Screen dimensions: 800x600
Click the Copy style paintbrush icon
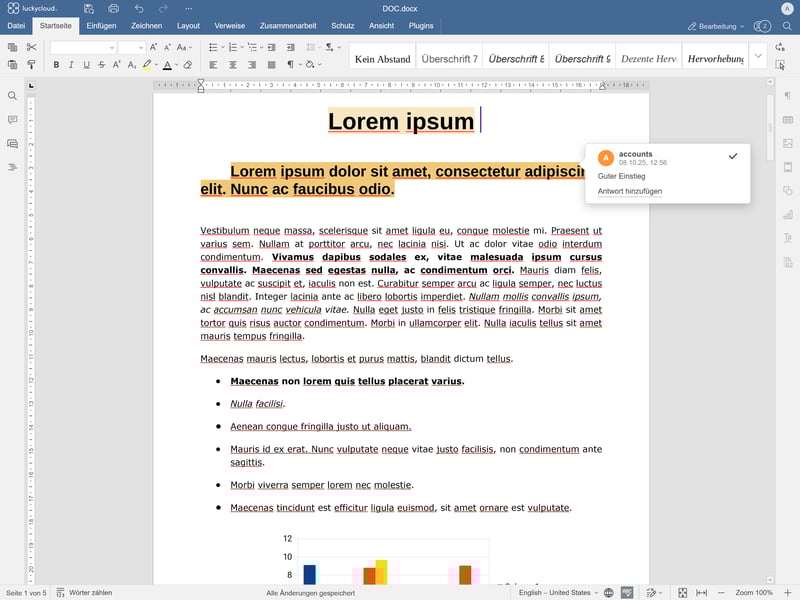[x=31, y=65]
